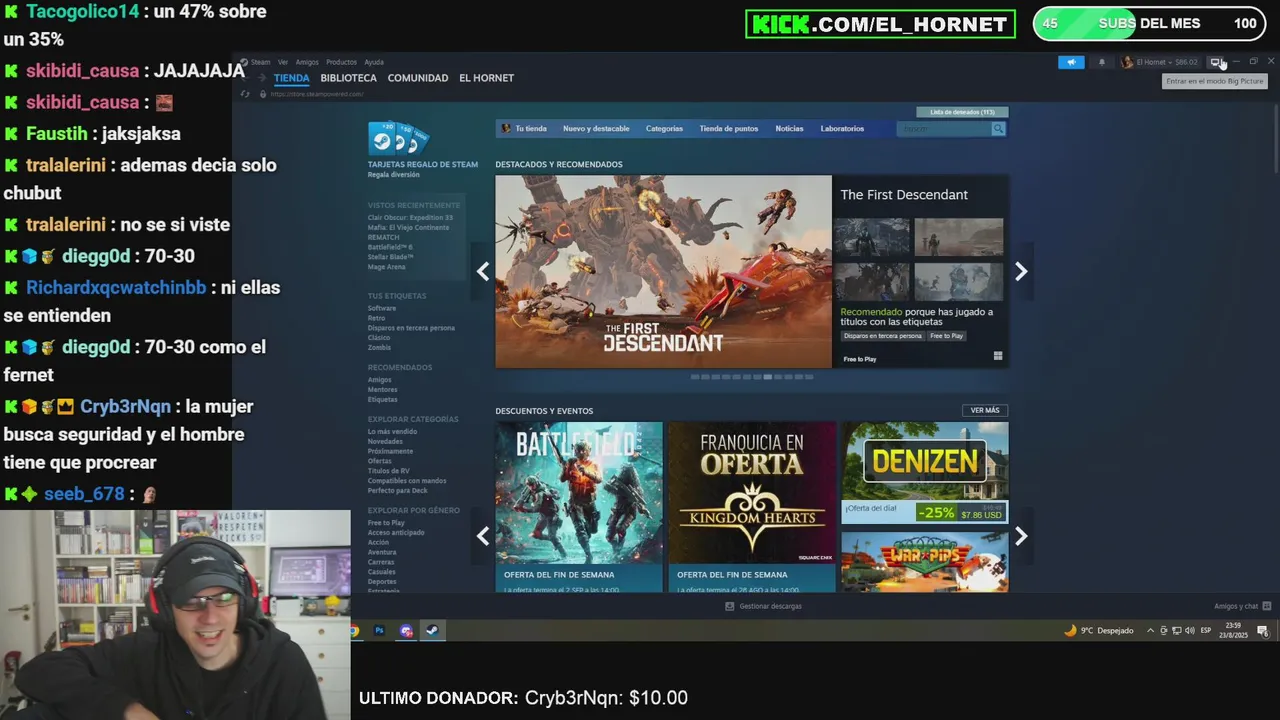Open the Amigos menu
1280x720 pixels.
click(x=307, y=62)
